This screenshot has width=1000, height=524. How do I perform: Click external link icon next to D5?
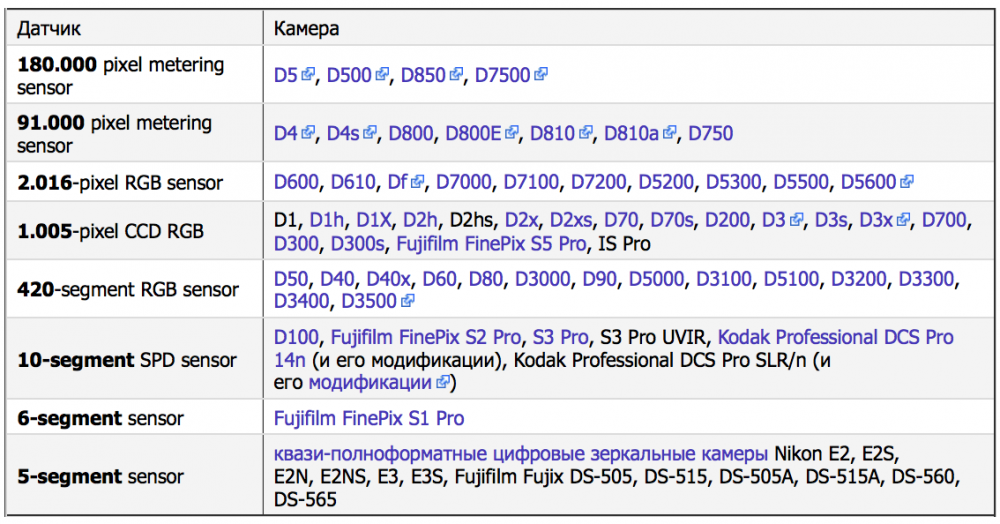click(308, 75)
